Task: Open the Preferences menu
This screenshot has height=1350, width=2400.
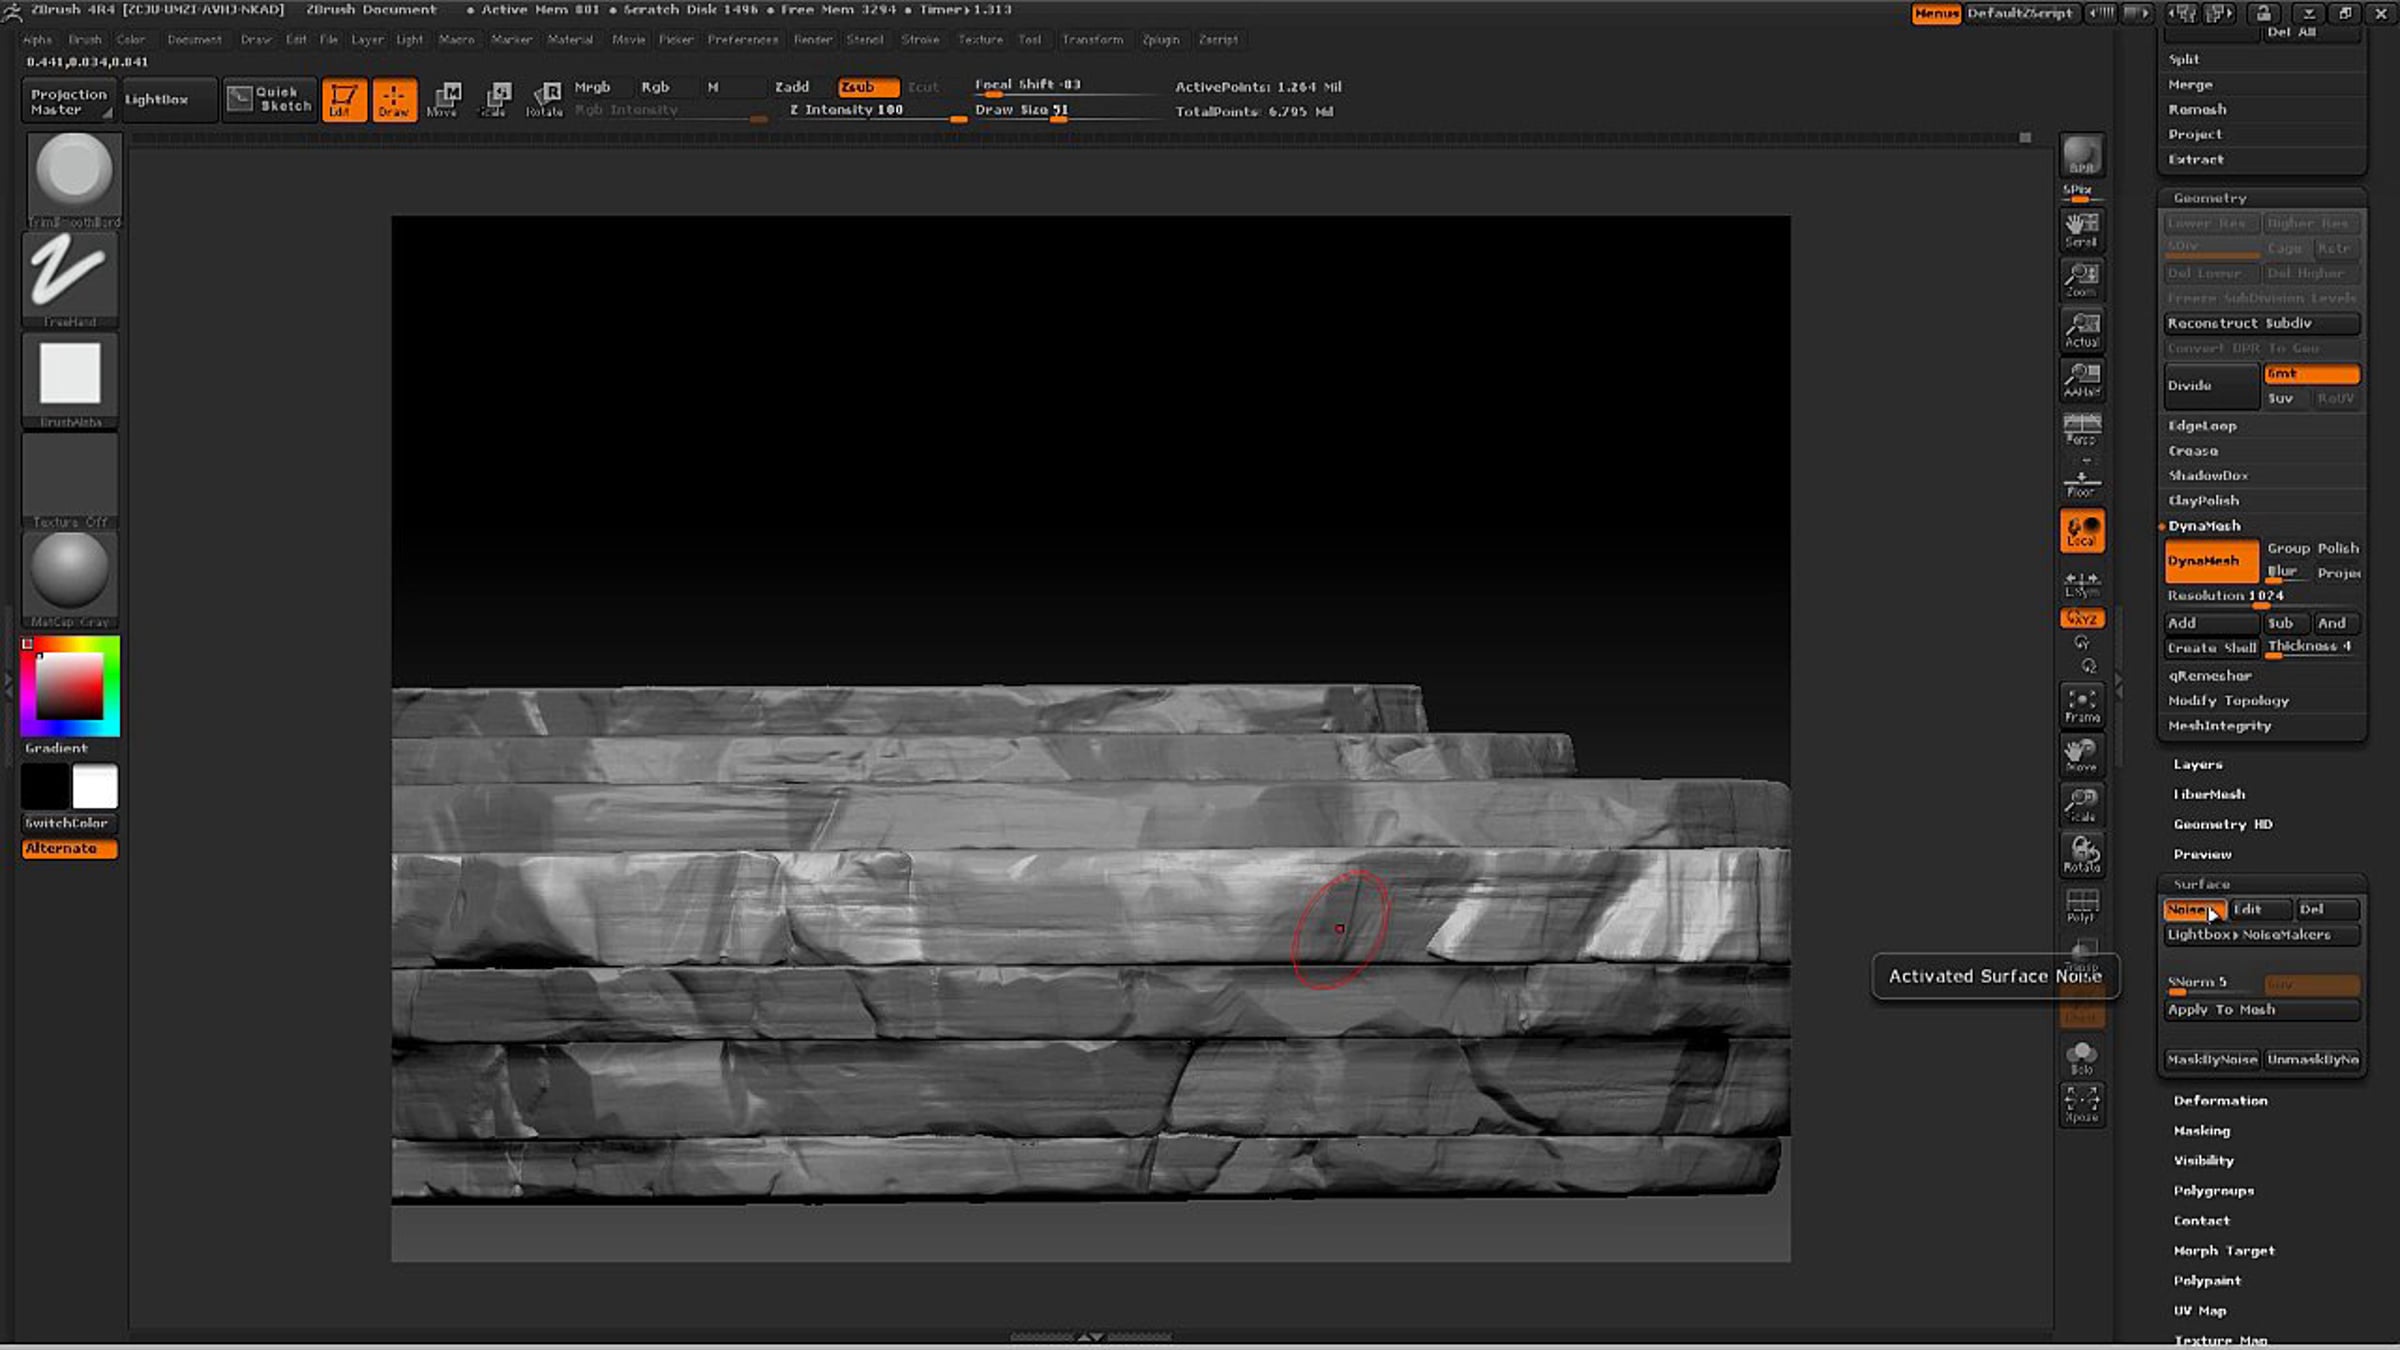Action: click(743, 40)
